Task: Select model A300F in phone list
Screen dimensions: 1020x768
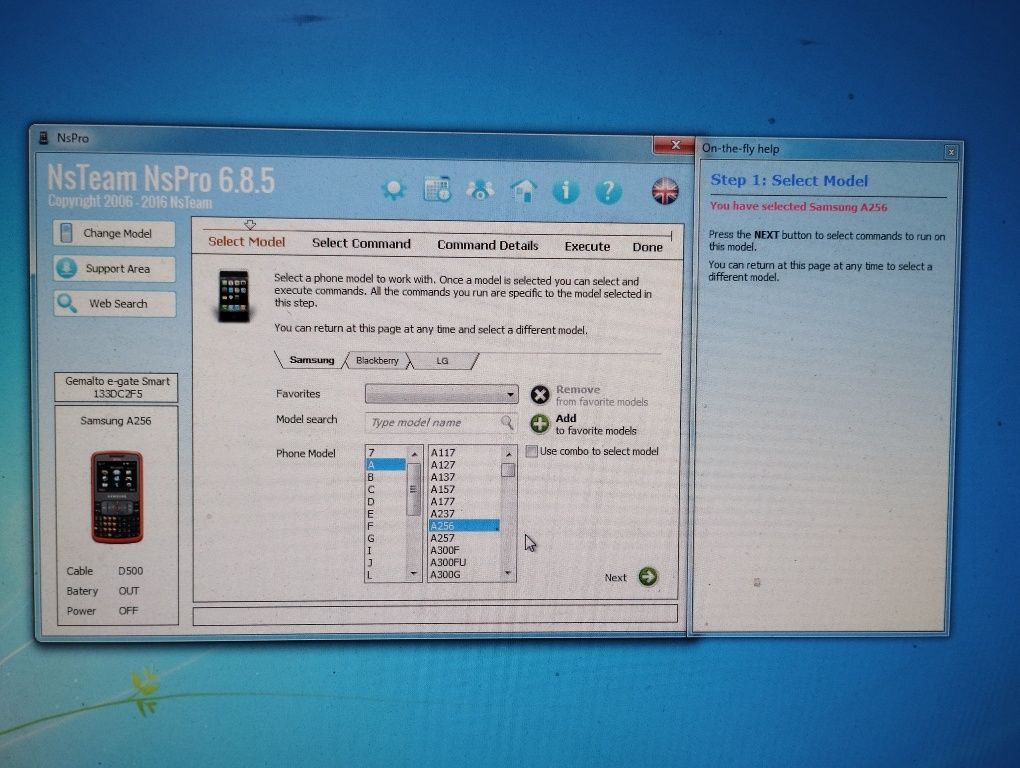Action: (464, 550)
